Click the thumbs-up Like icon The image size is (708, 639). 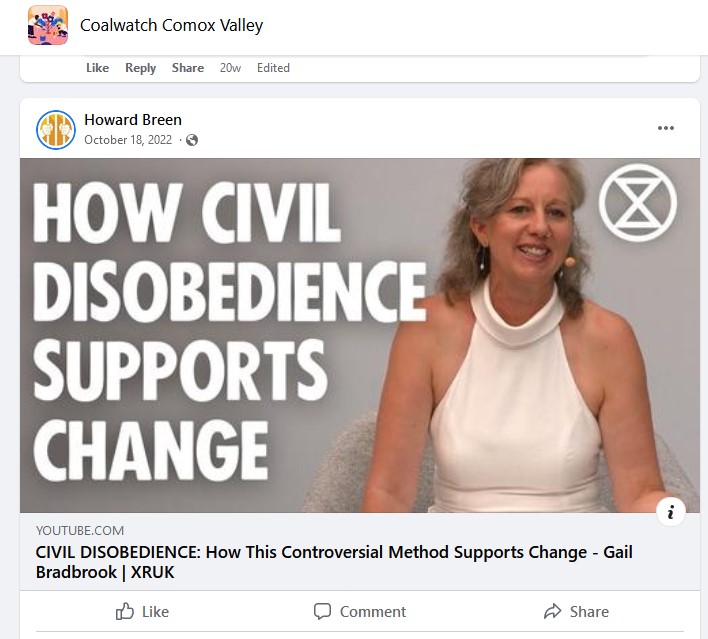125,611
